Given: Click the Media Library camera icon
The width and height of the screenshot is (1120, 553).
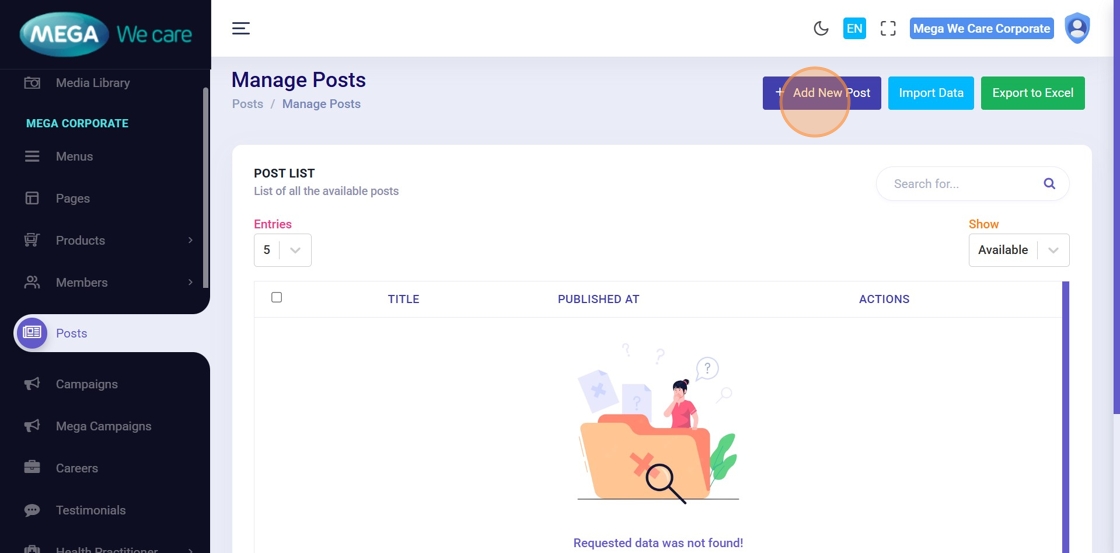Looking at the screenshot, I should 32,83.
